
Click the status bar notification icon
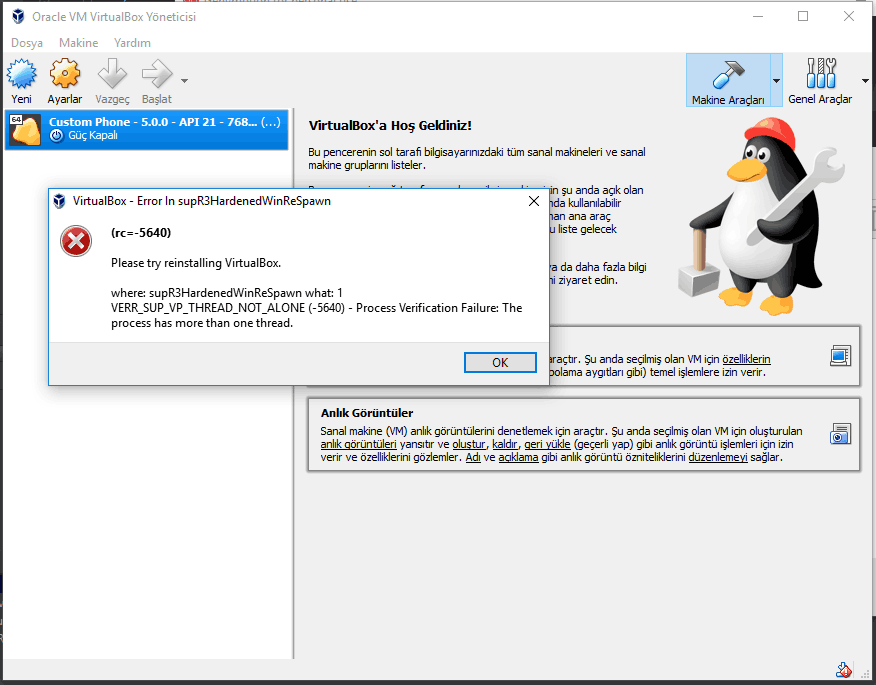(844, 670)
